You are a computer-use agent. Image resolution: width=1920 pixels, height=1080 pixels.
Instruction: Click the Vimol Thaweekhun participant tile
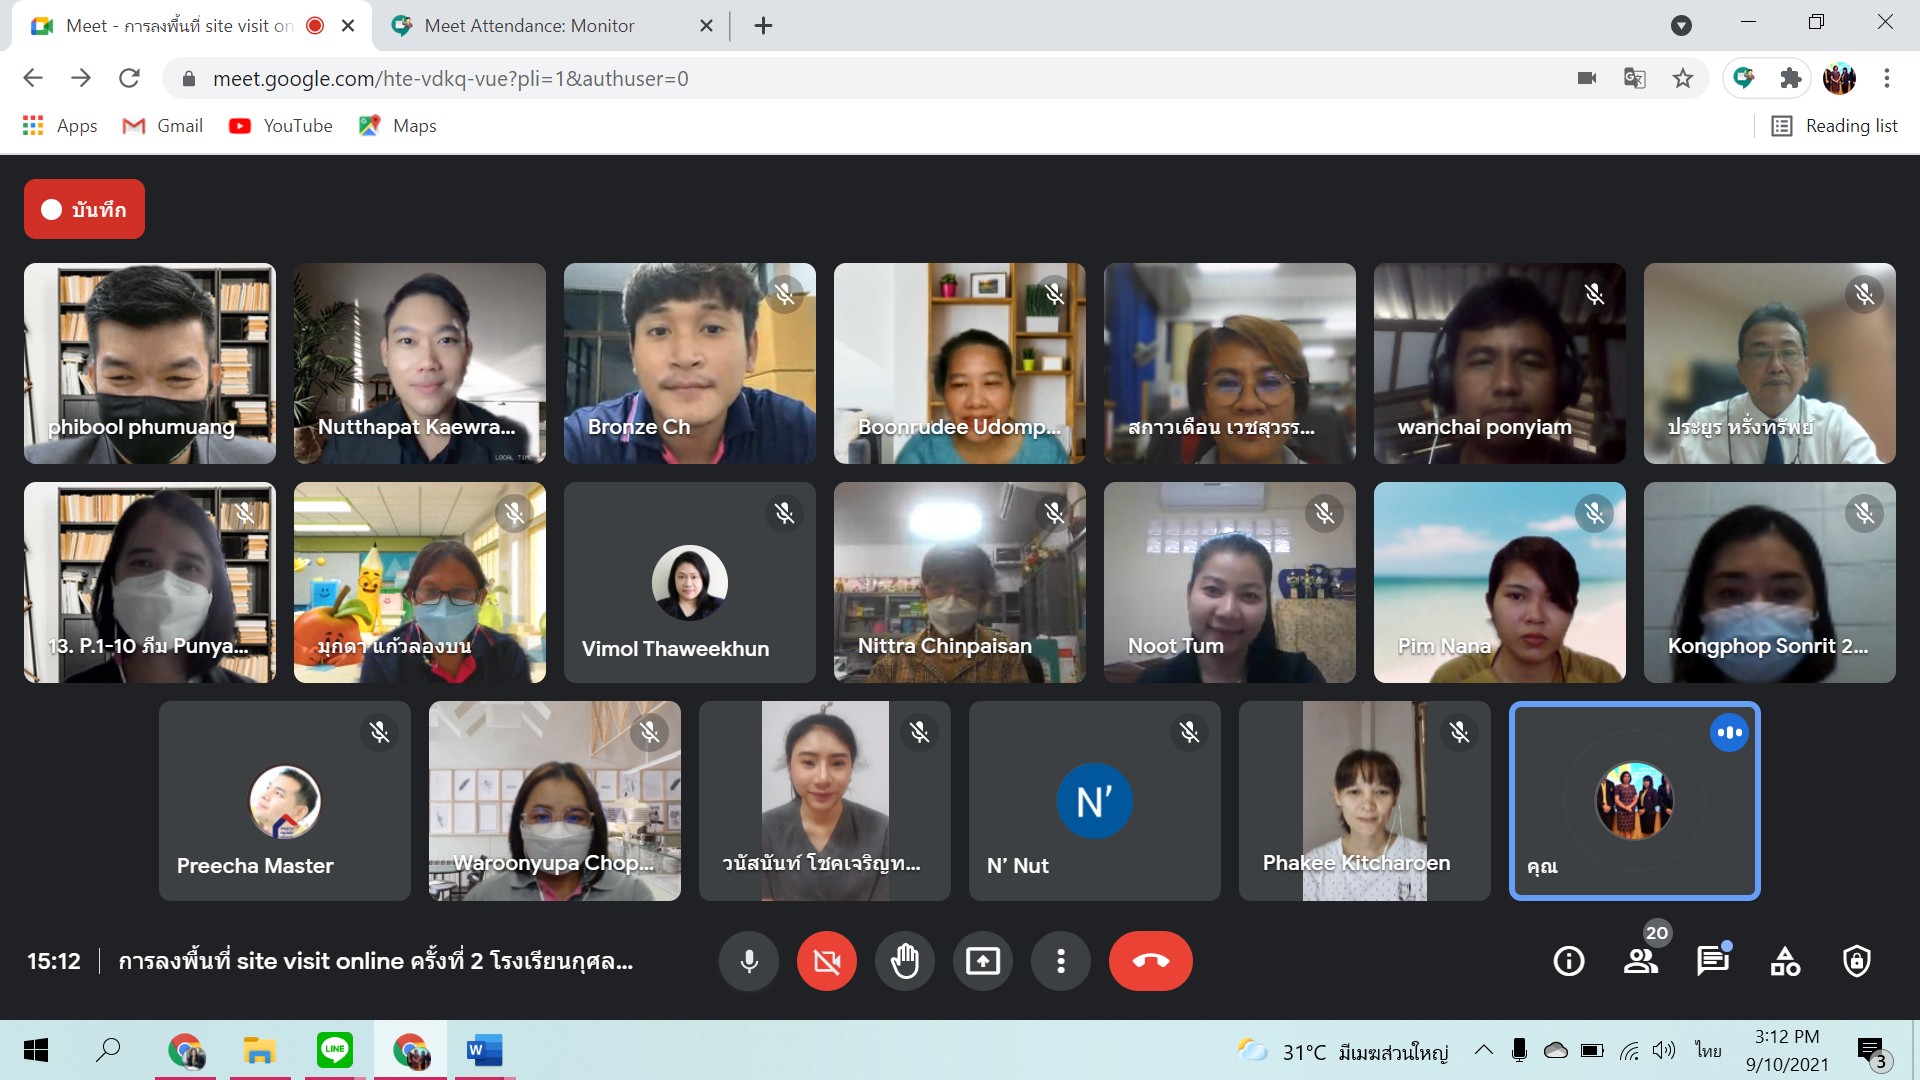click(690, 583)
